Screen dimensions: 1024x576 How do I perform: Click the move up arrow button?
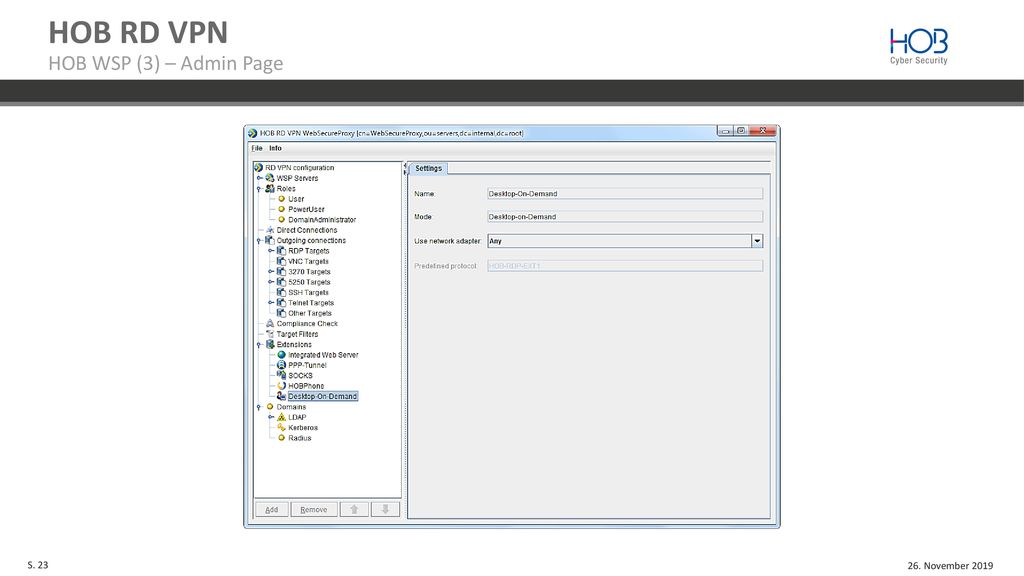pyautogui.click(x=354, y=509)
